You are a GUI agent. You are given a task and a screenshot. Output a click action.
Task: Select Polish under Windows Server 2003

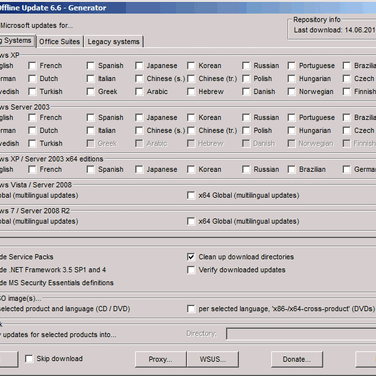246,131
